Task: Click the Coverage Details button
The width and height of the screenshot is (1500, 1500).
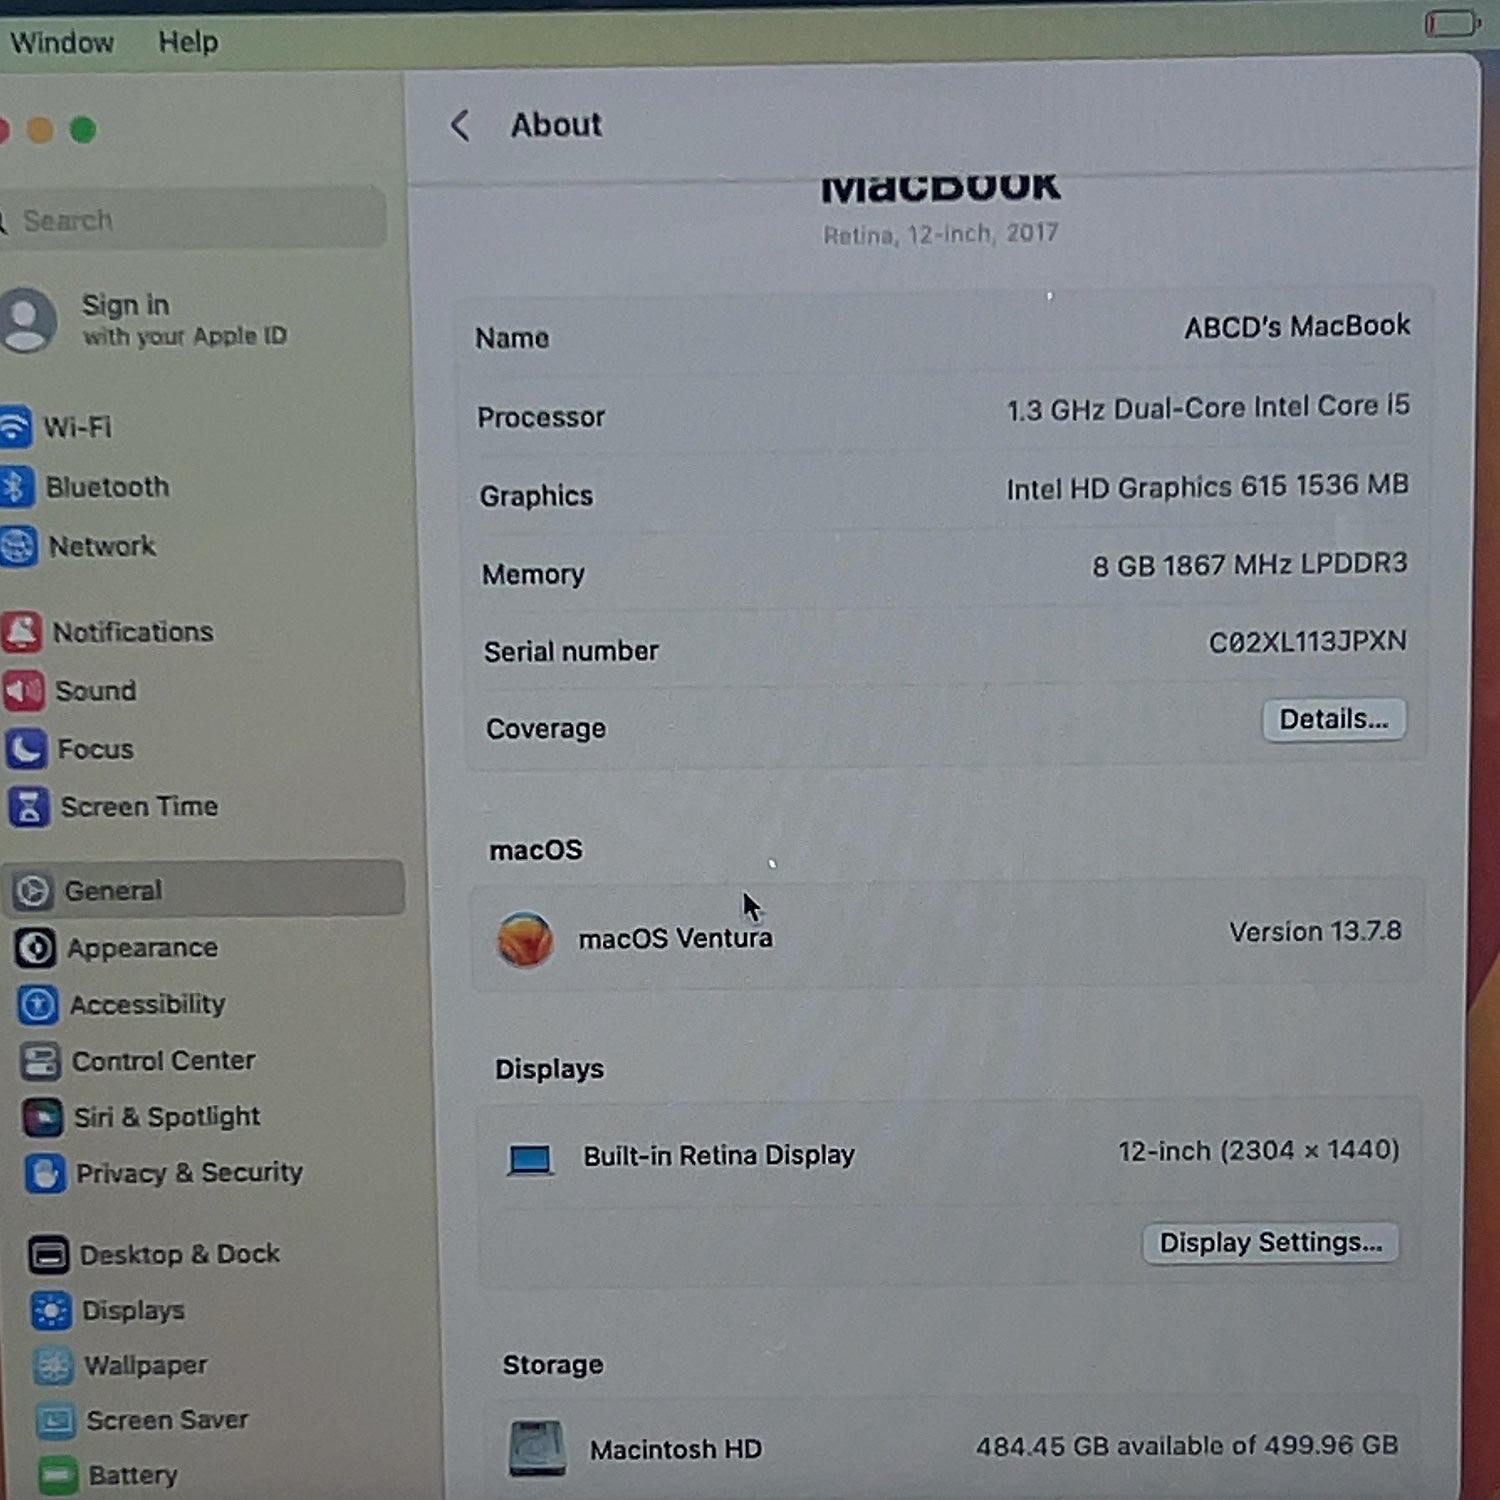Action: tap(1334, 720)
